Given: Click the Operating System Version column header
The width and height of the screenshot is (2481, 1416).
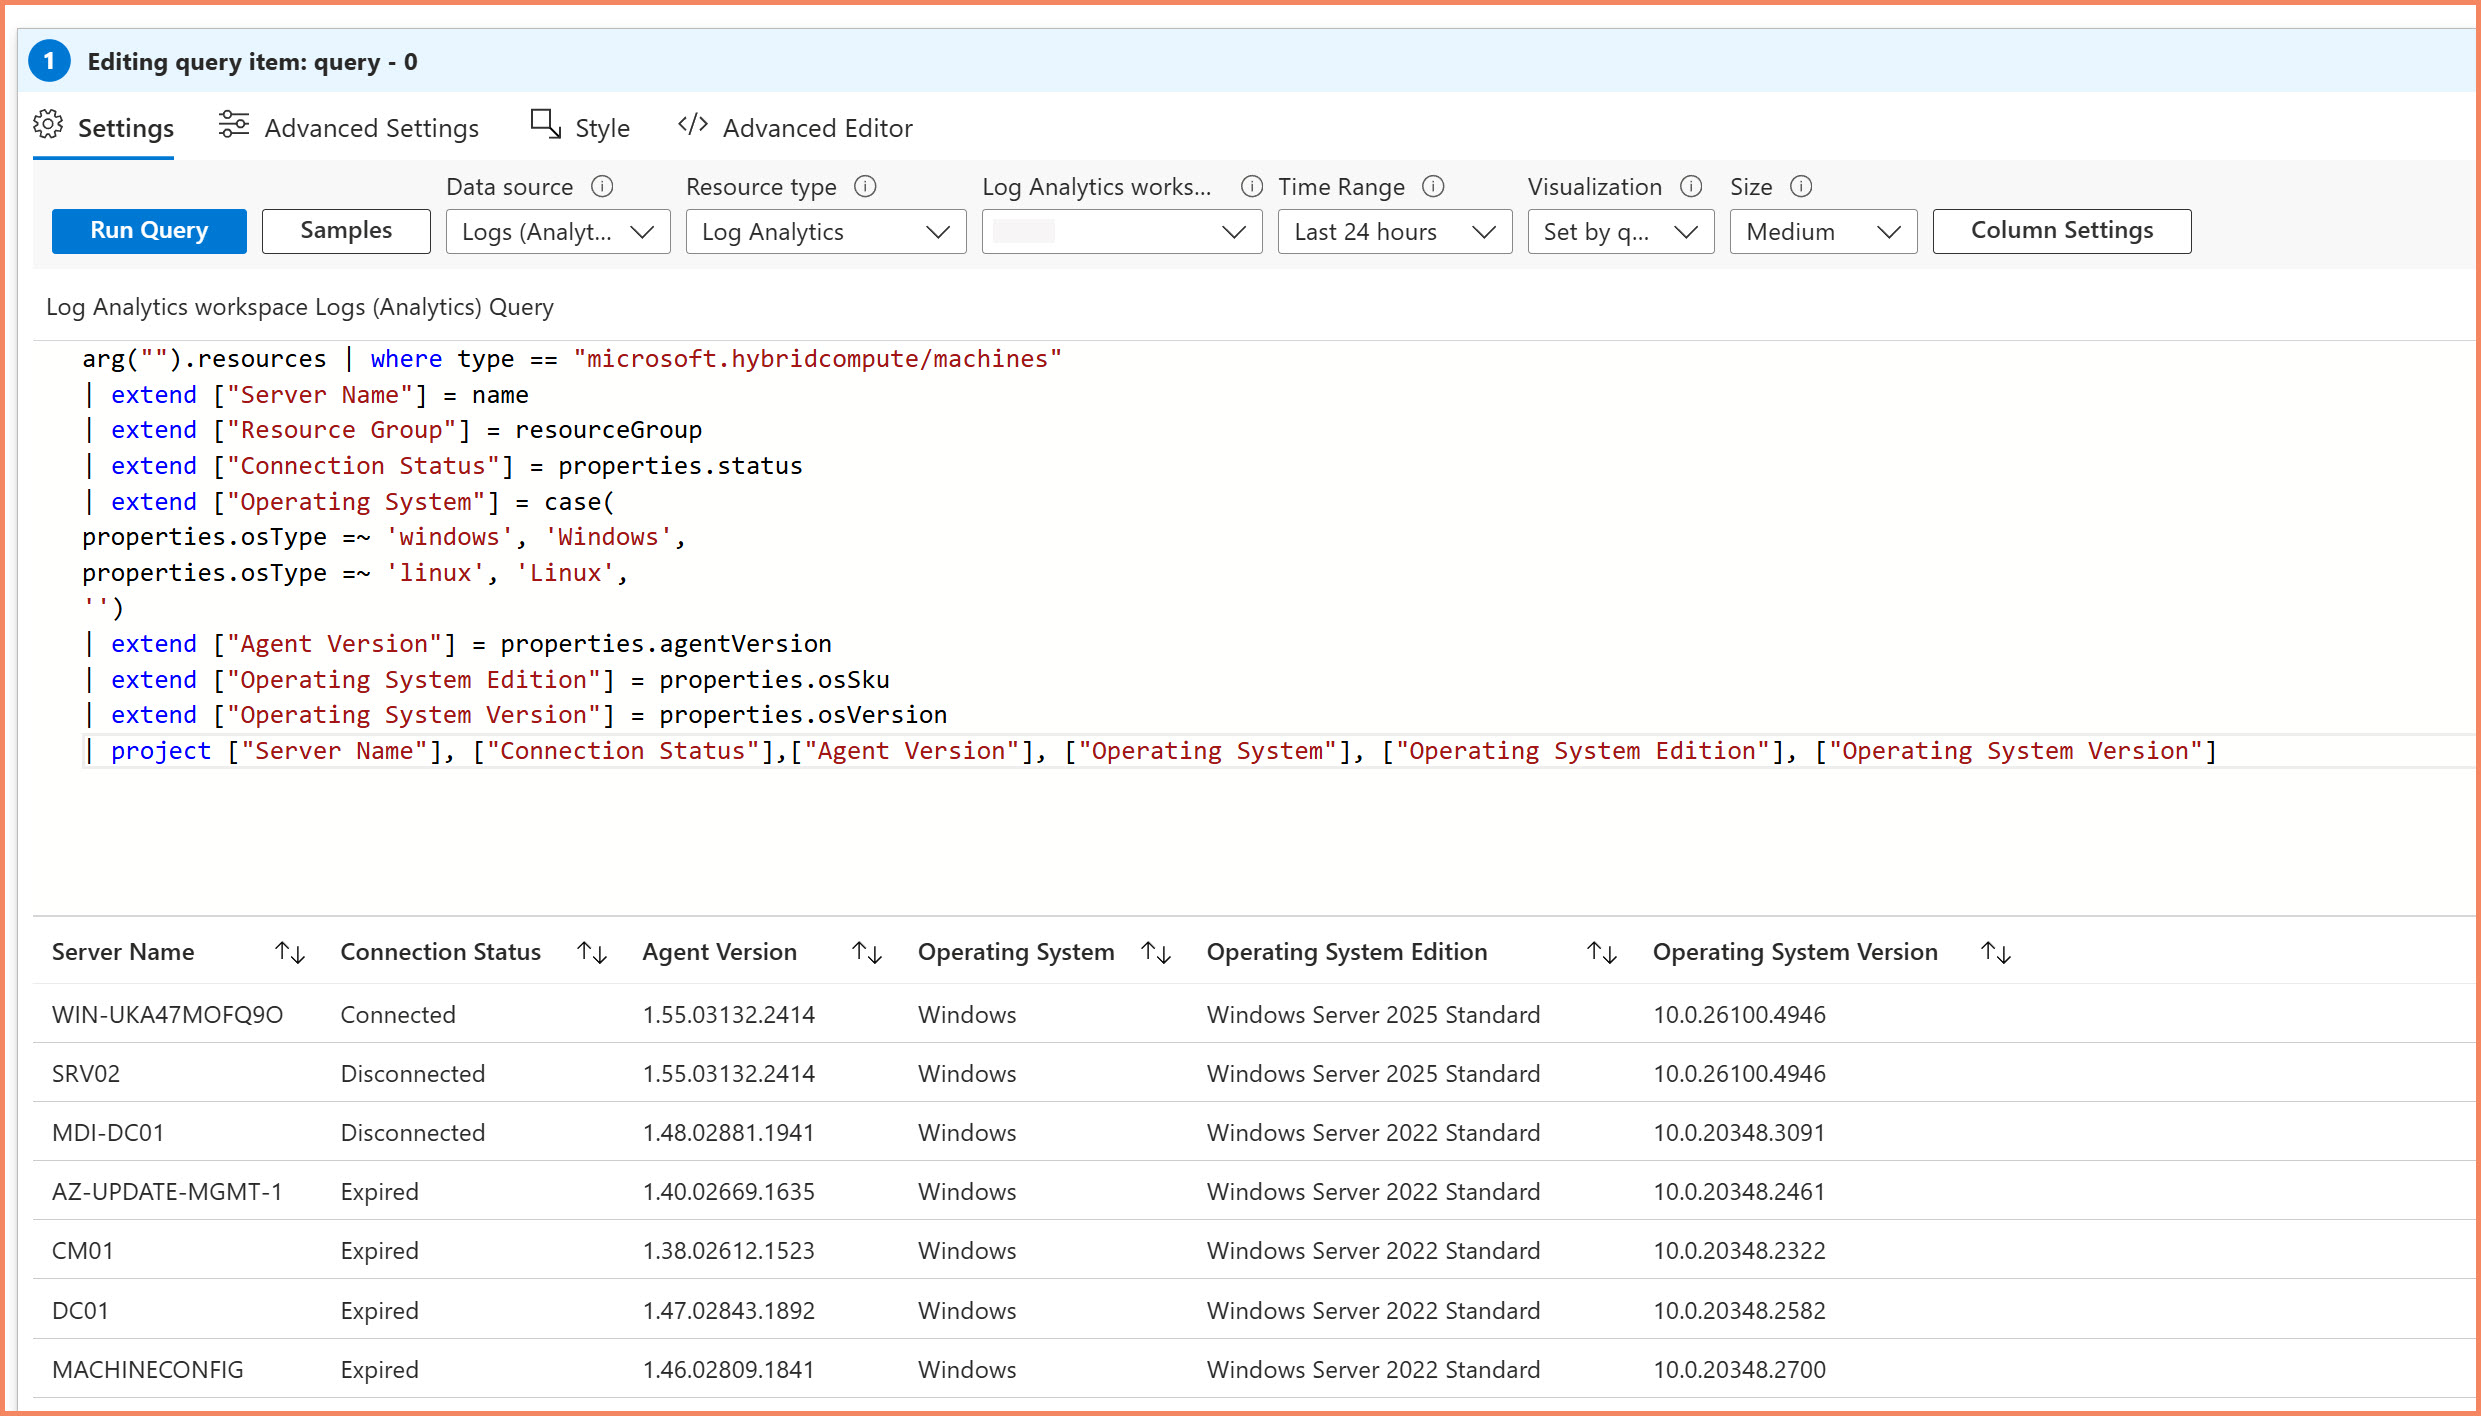Looking at the screenshot, I should 1795,952.
